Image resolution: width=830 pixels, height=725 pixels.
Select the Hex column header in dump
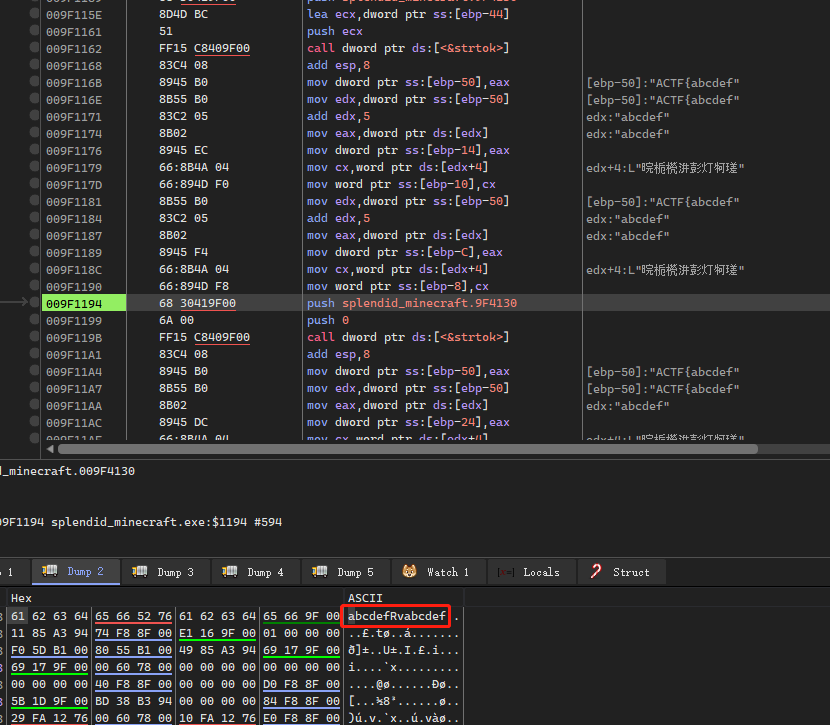[x=21, y=598]
